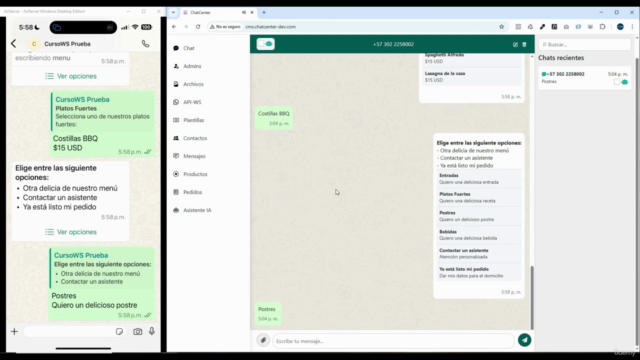Click the microphone icon on phone

pos(152,331)
